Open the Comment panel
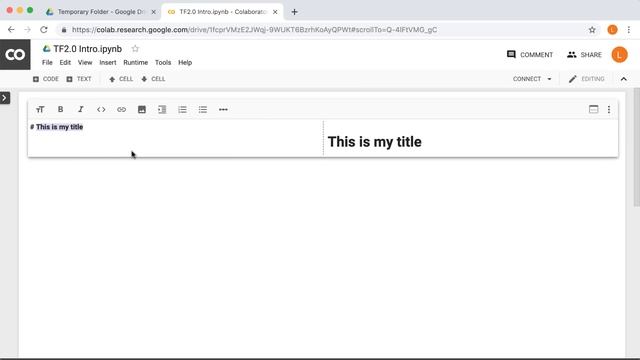The image size is (640, 360). [x=529, y=54]
